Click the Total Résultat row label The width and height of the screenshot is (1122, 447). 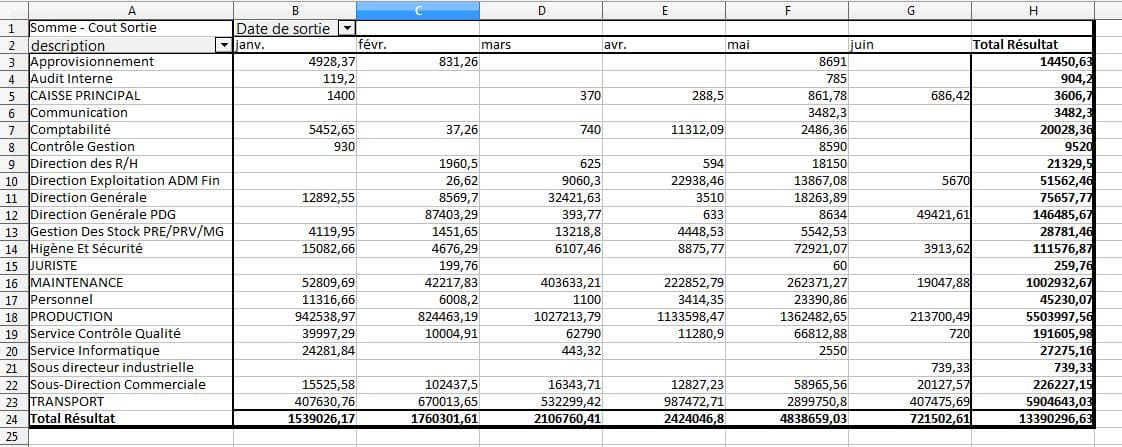(131, 418)
